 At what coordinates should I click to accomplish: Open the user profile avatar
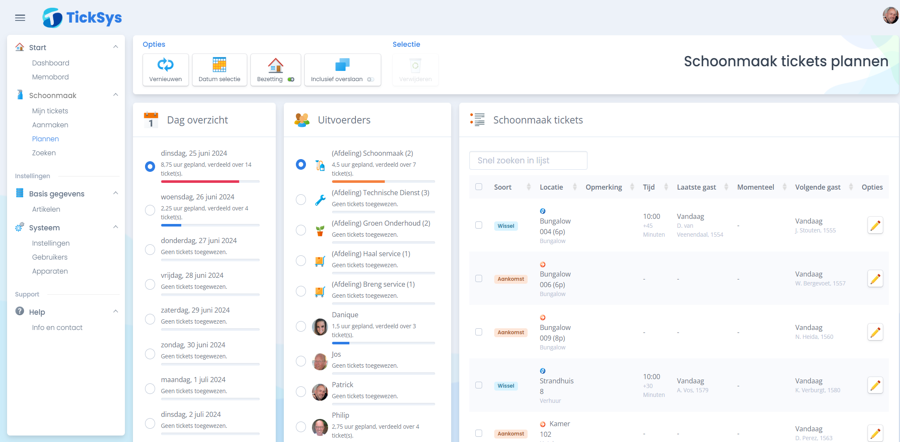891,15
